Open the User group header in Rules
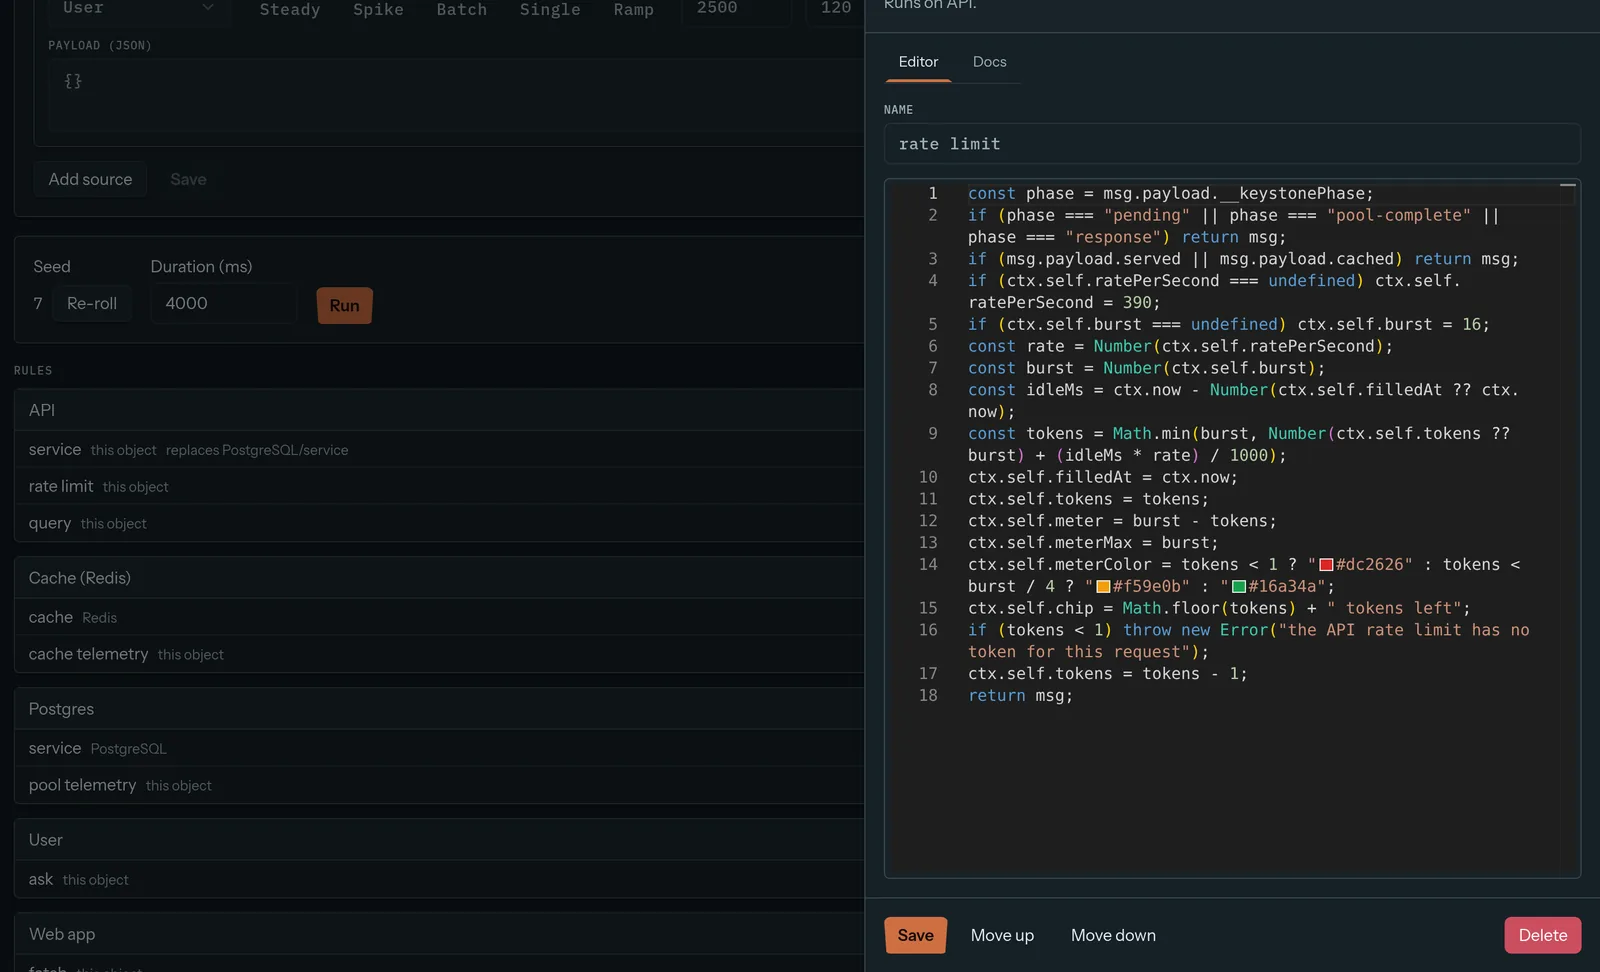Screen dimensions: 1600x972 coord(439,840)
